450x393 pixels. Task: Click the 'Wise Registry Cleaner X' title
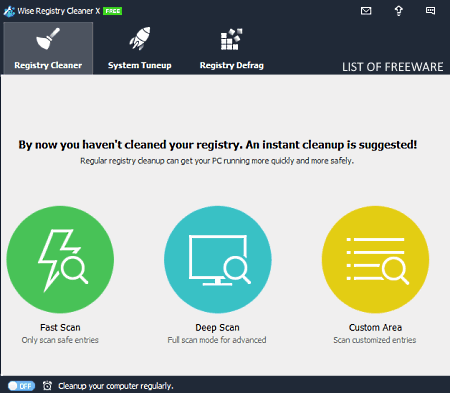59,11
